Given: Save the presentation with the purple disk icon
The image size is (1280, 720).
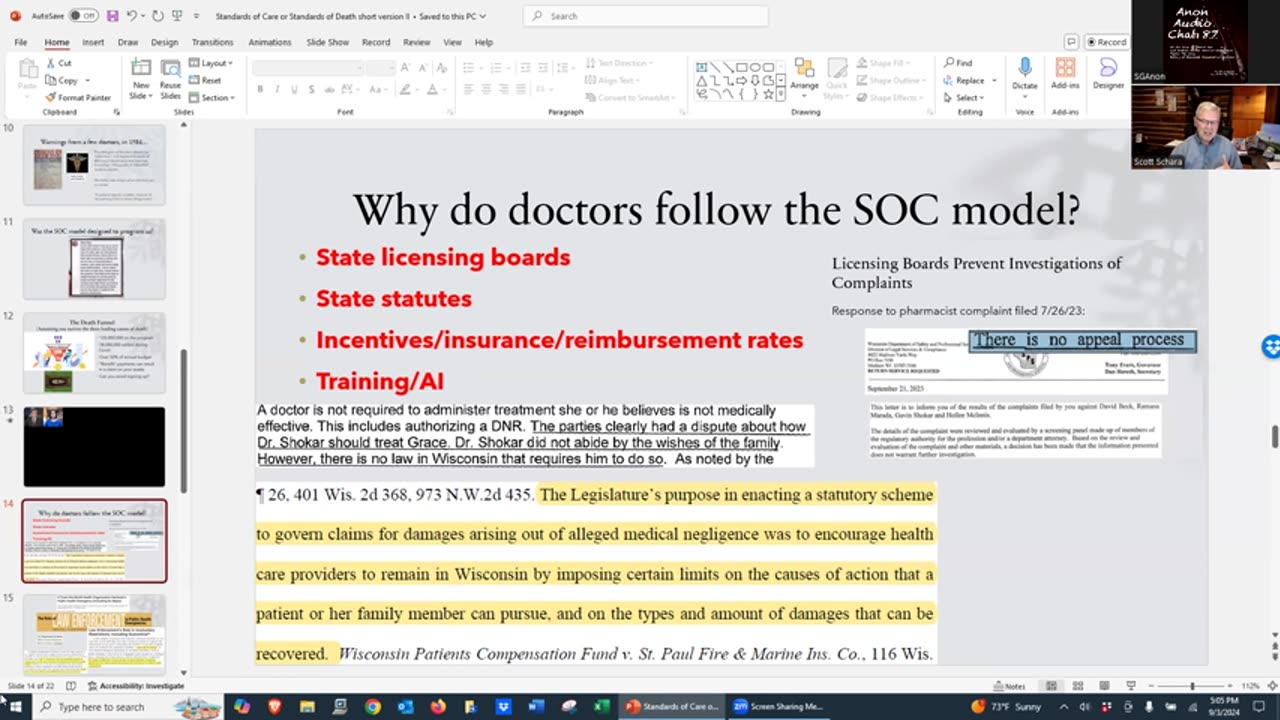Looking at the screenshot, I should click(x=112, y=16).
